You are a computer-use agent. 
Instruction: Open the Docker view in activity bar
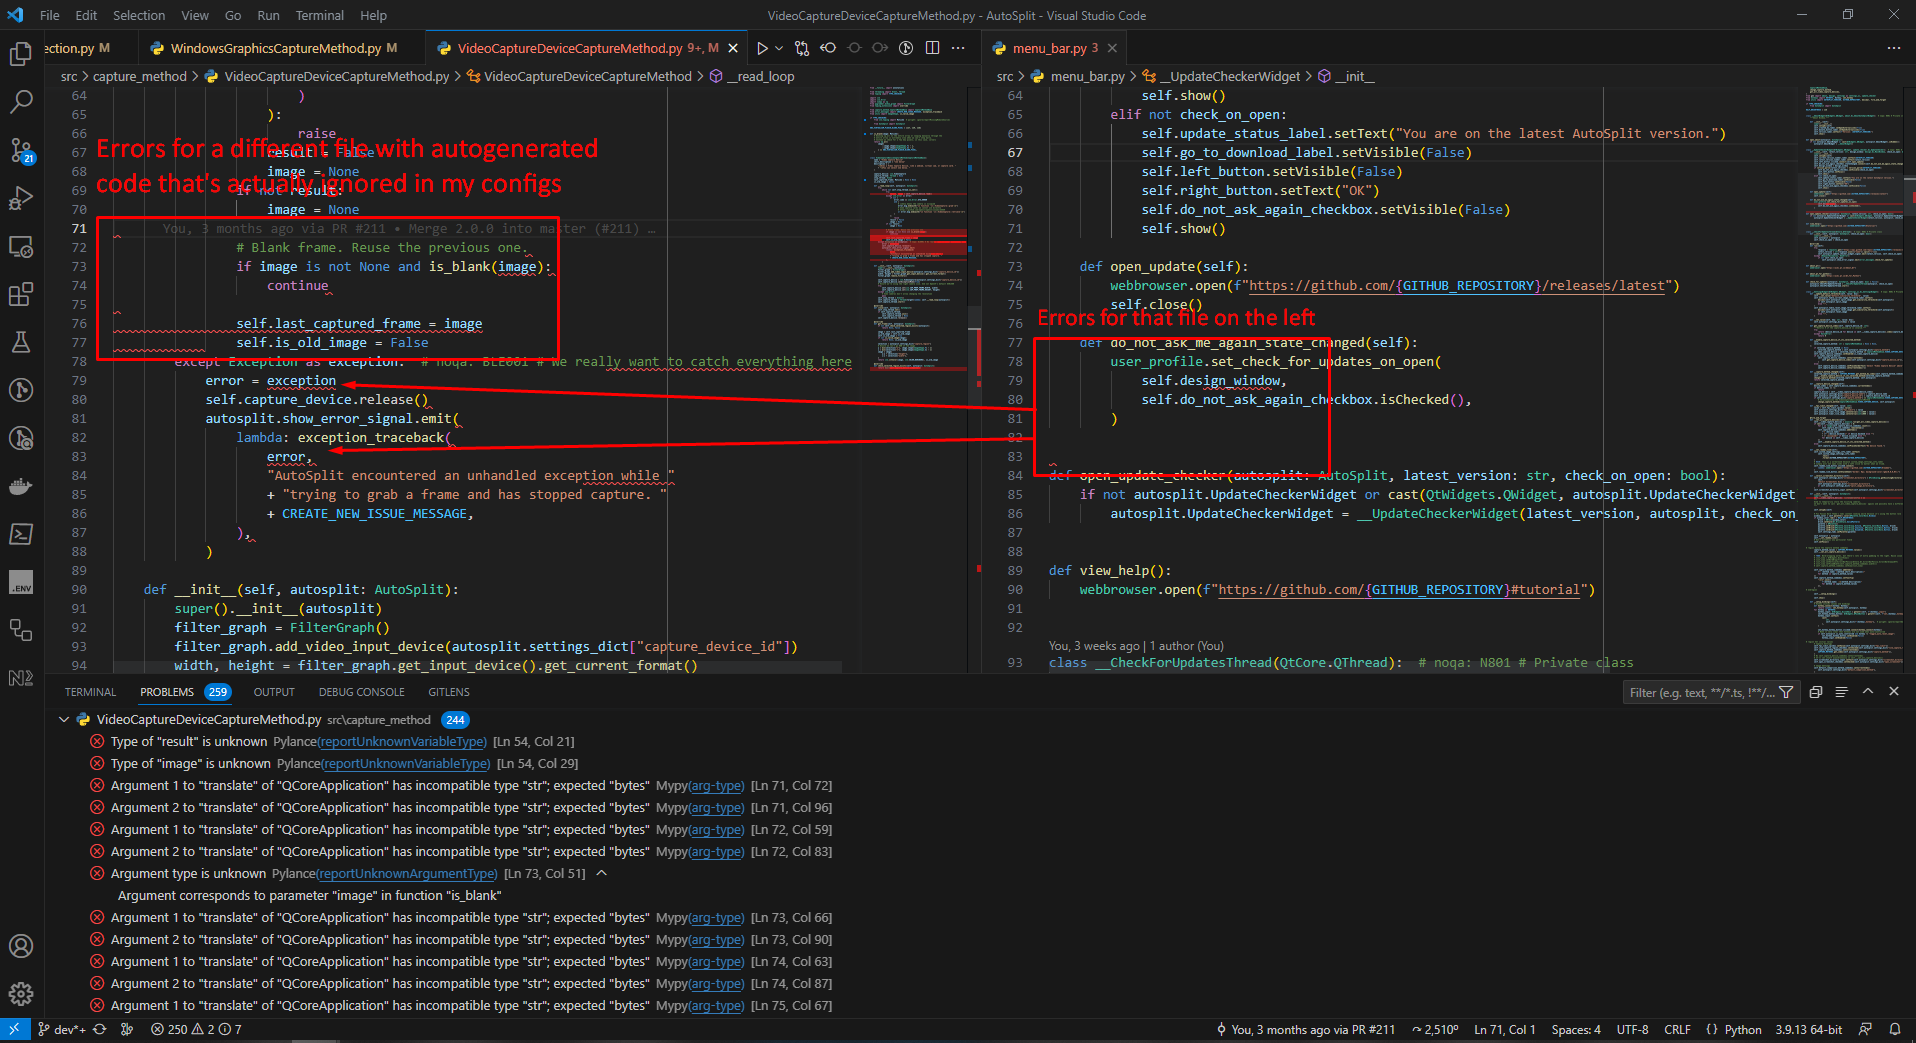point(21,487)
